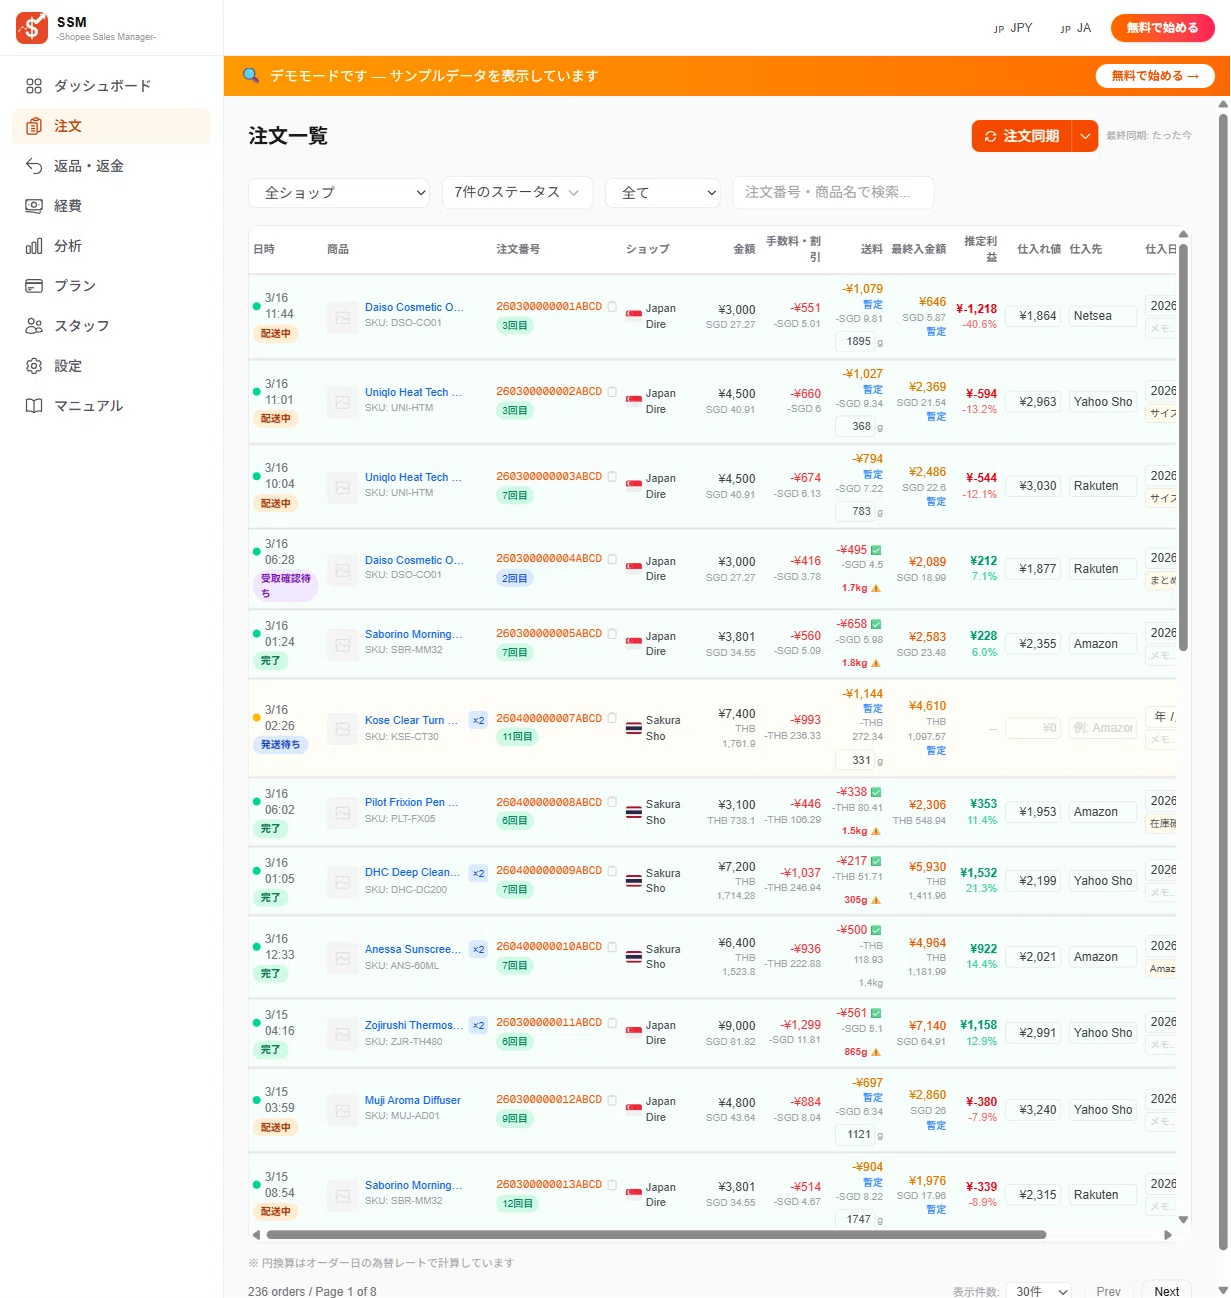The width and height of the screenshot is (1231, 1298).
Task: Click 無料で始める → in the orange banner
Action: [1155, 76]
